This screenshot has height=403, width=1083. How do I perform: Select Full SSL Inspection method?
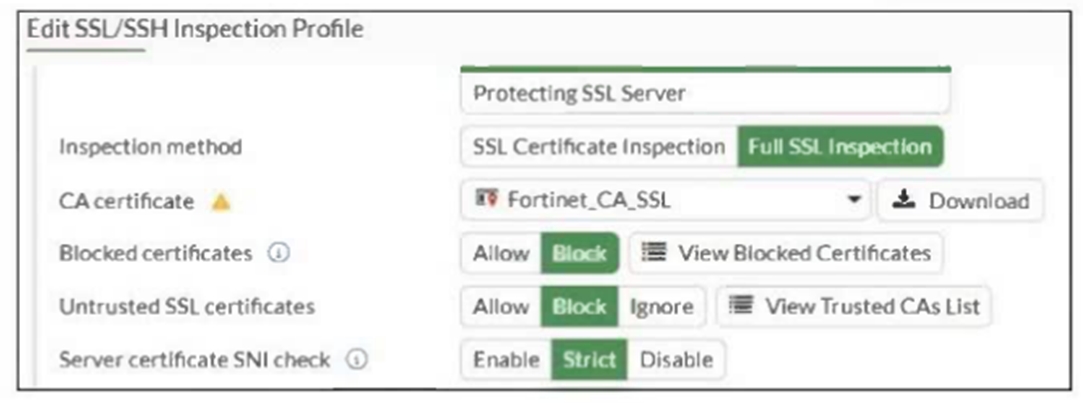[x=840, y=147]
